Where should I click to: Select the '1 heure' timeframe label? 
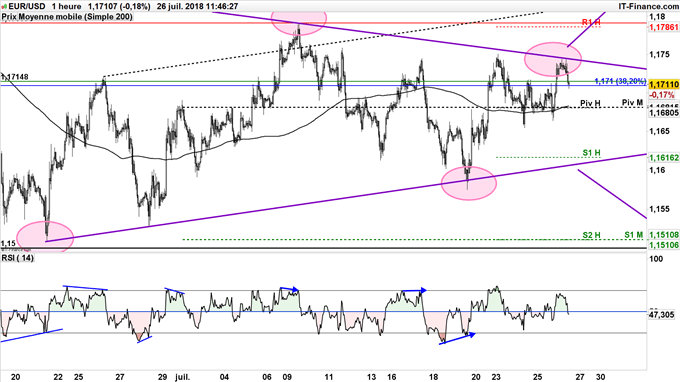coord(66,6)
